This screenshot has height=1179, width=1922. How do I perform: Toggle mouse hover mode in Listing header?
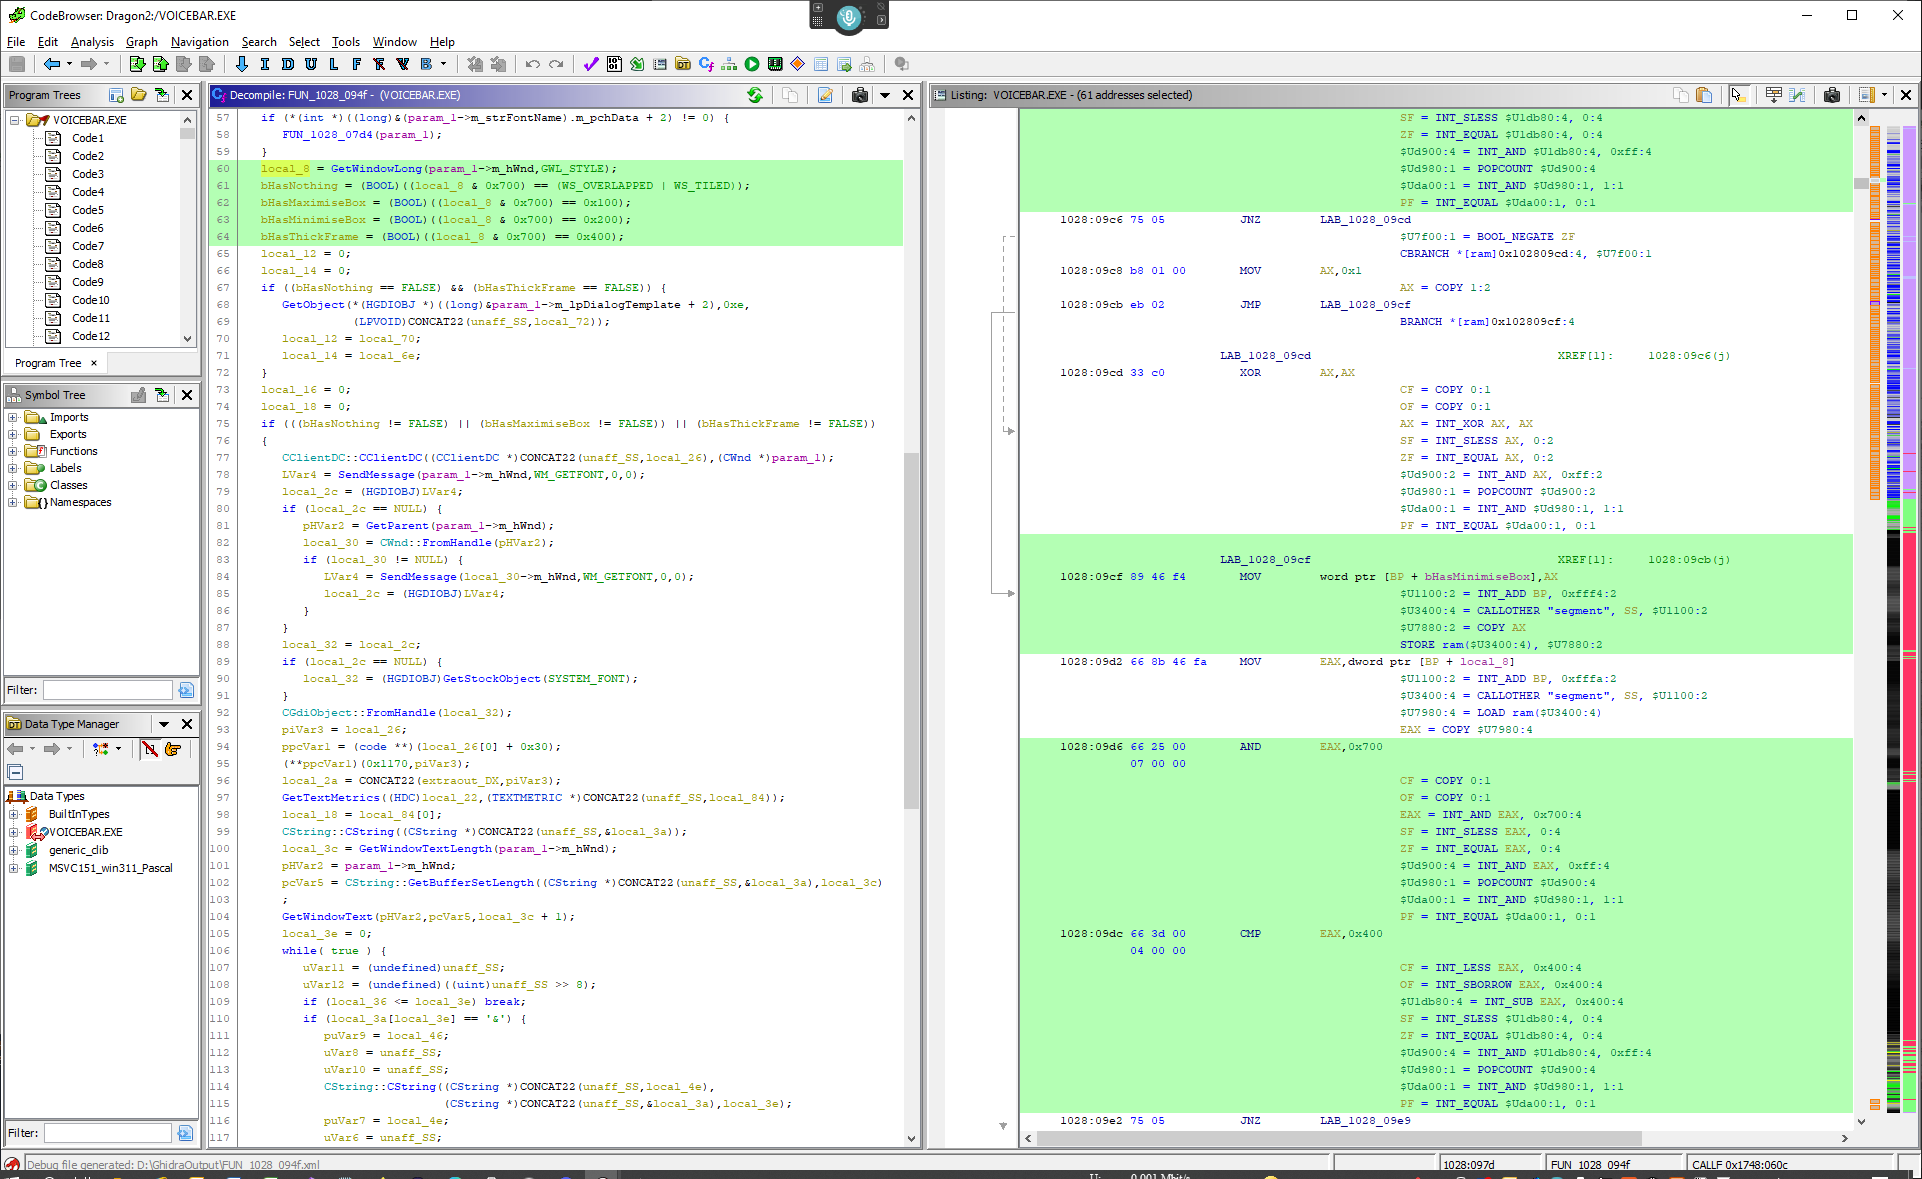tap(1737, 95)
